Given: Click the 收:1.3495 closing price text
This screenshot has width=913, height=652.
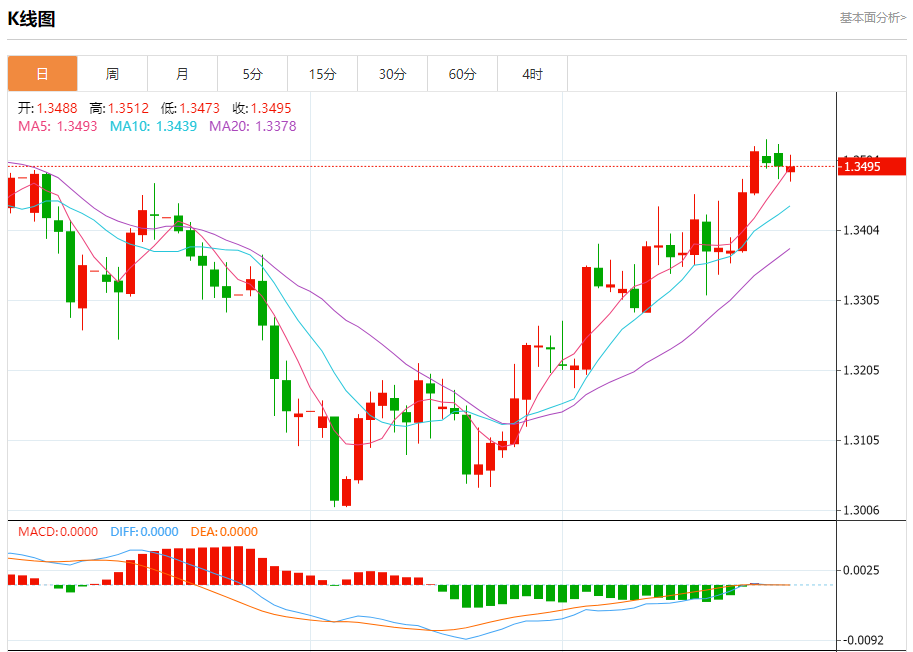Looking at the screenshot, I should (x=262, y=108).
